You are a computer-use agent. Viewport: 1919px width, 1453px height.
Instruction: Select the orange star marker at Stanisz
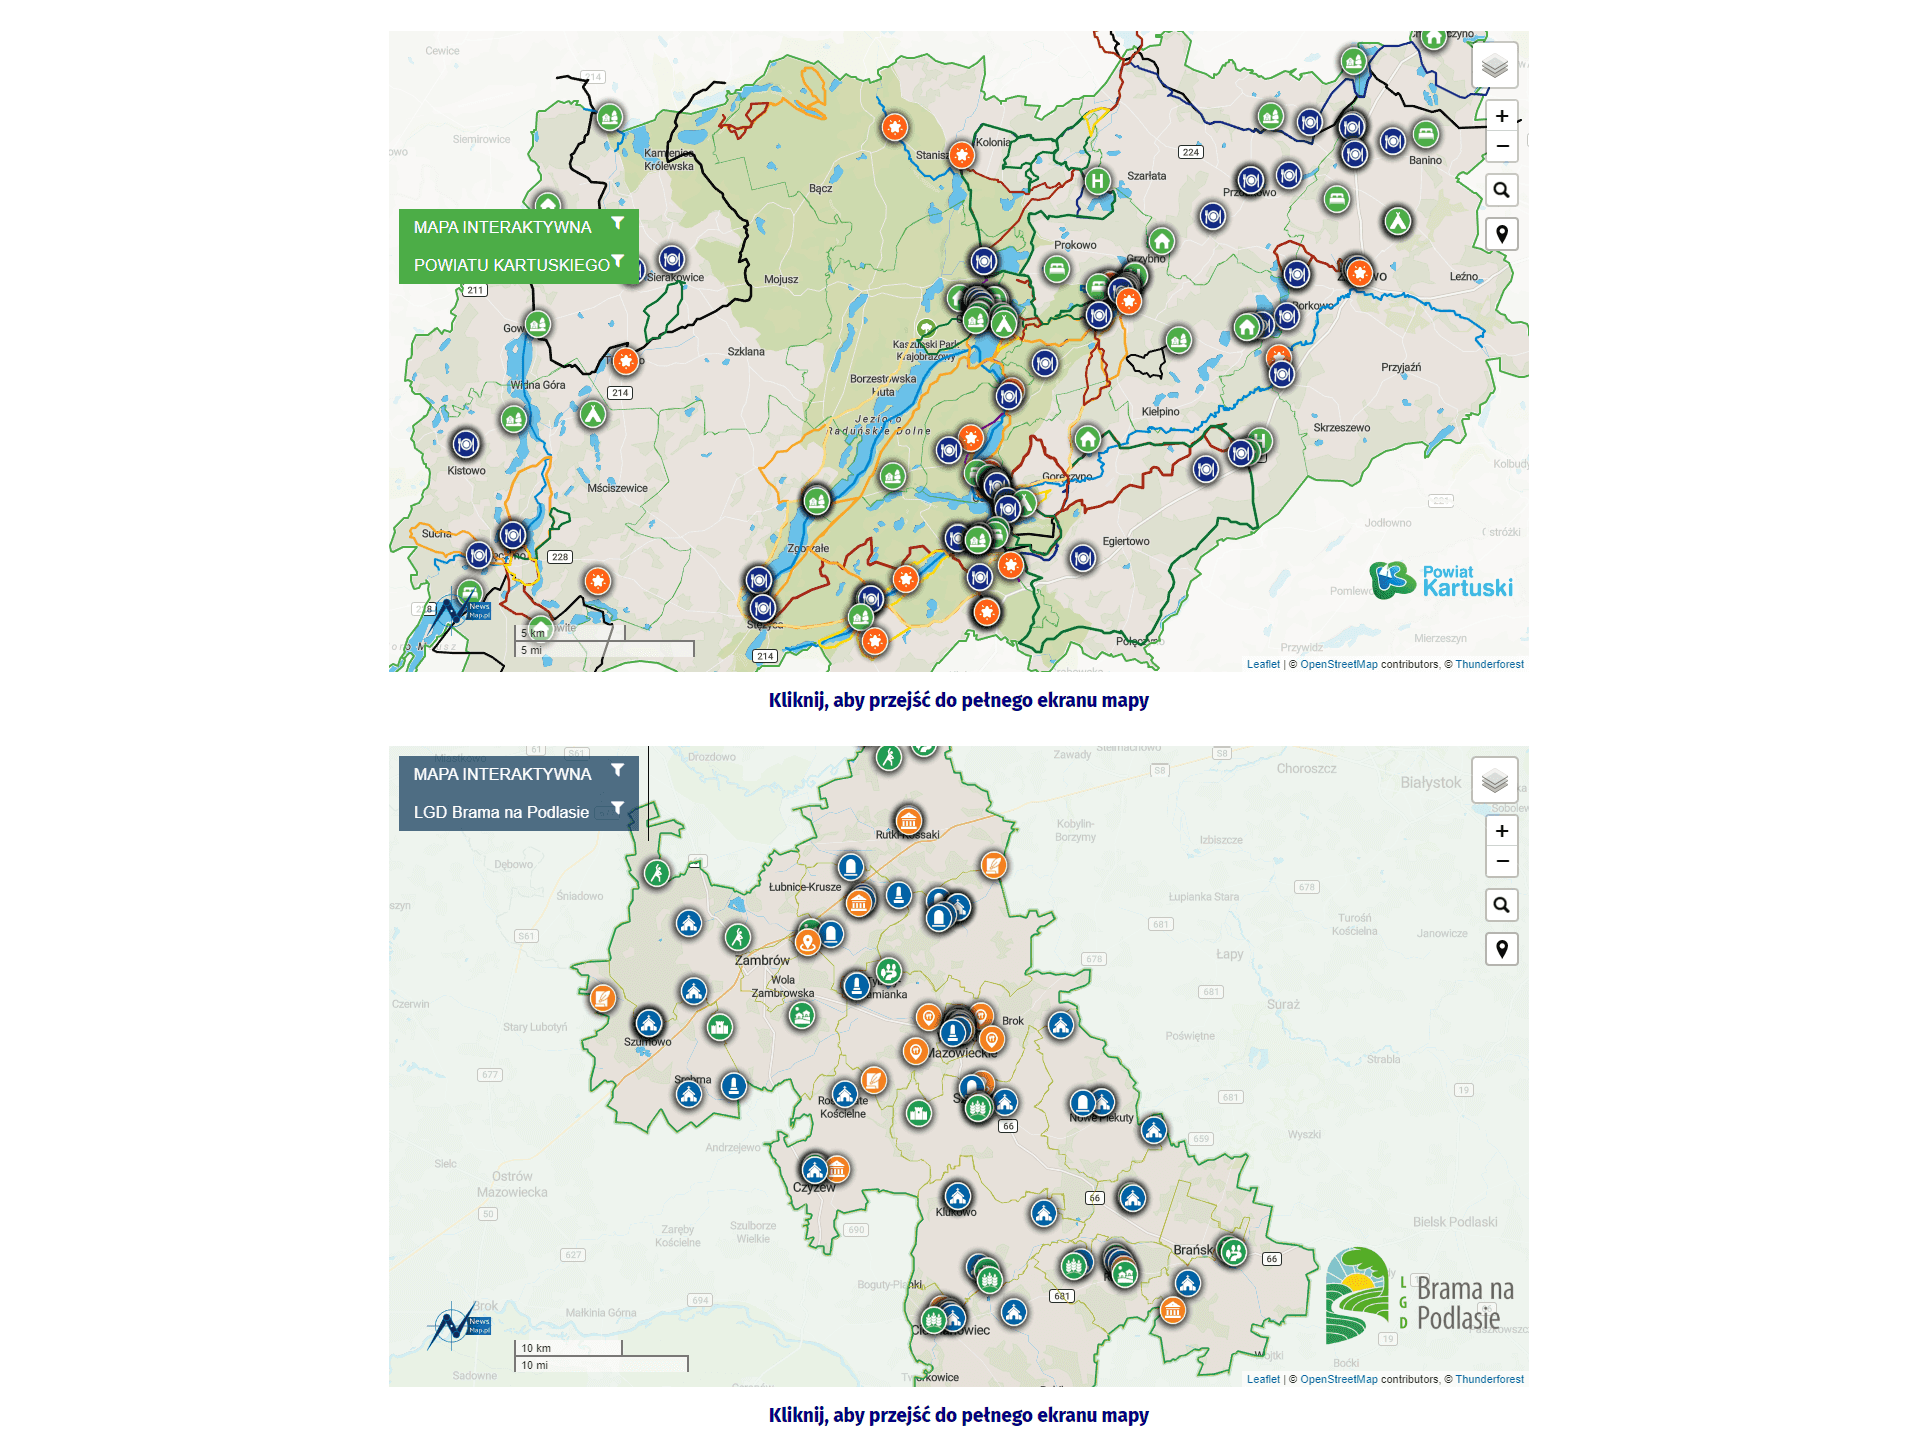point(962,155)
